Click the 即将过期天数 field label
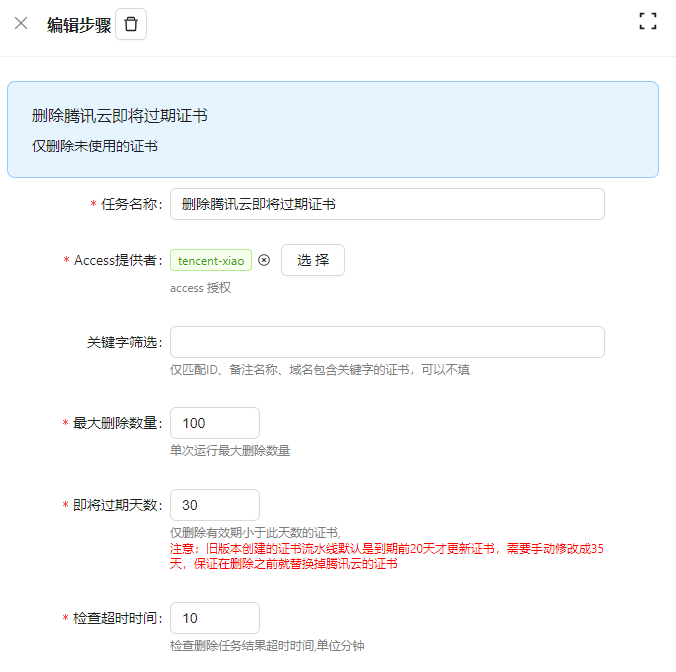Viewport: 676px width, 672px height. click(x=117, y=505)
